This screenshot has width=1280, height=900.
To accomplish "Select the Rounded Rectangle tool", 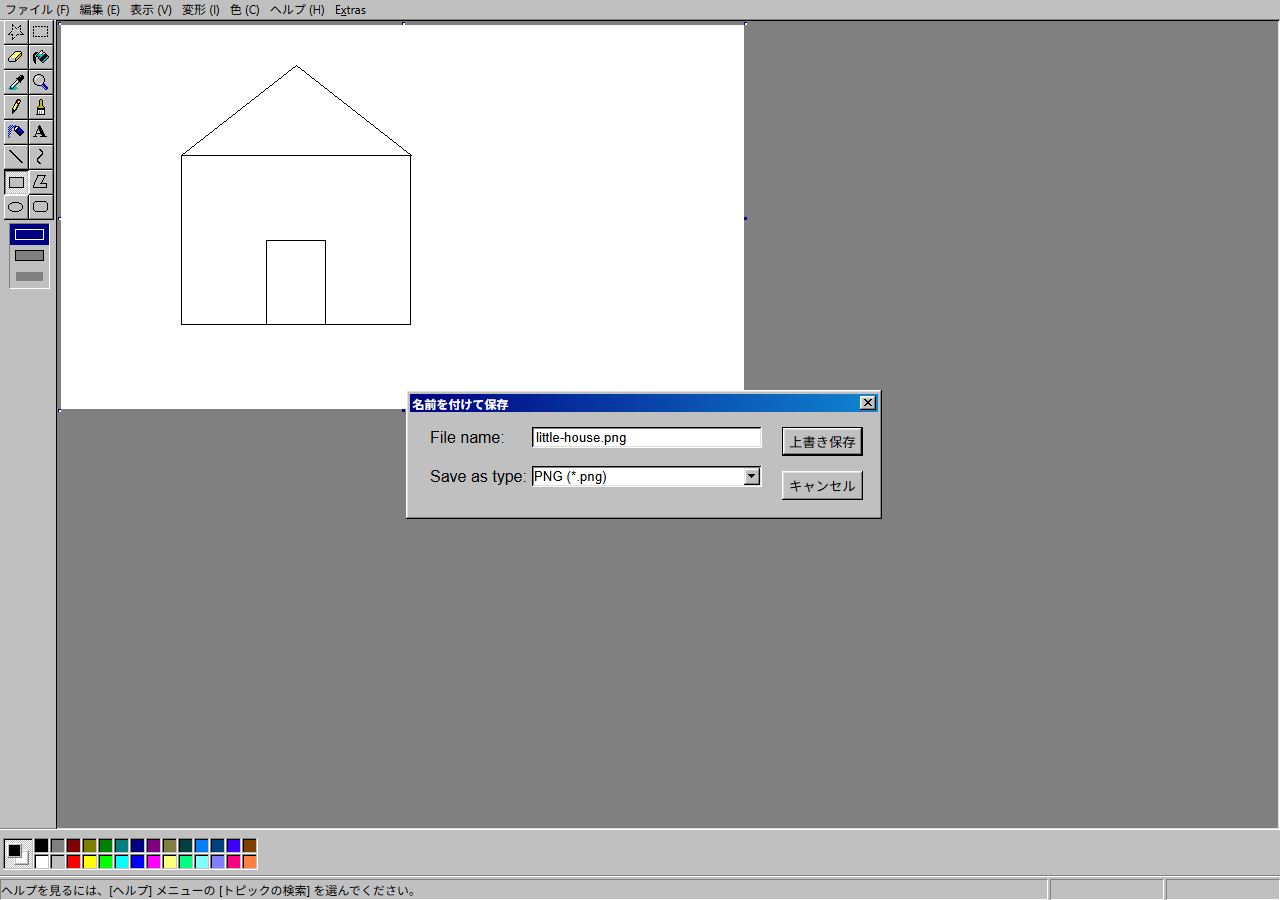I will point(40,207).
